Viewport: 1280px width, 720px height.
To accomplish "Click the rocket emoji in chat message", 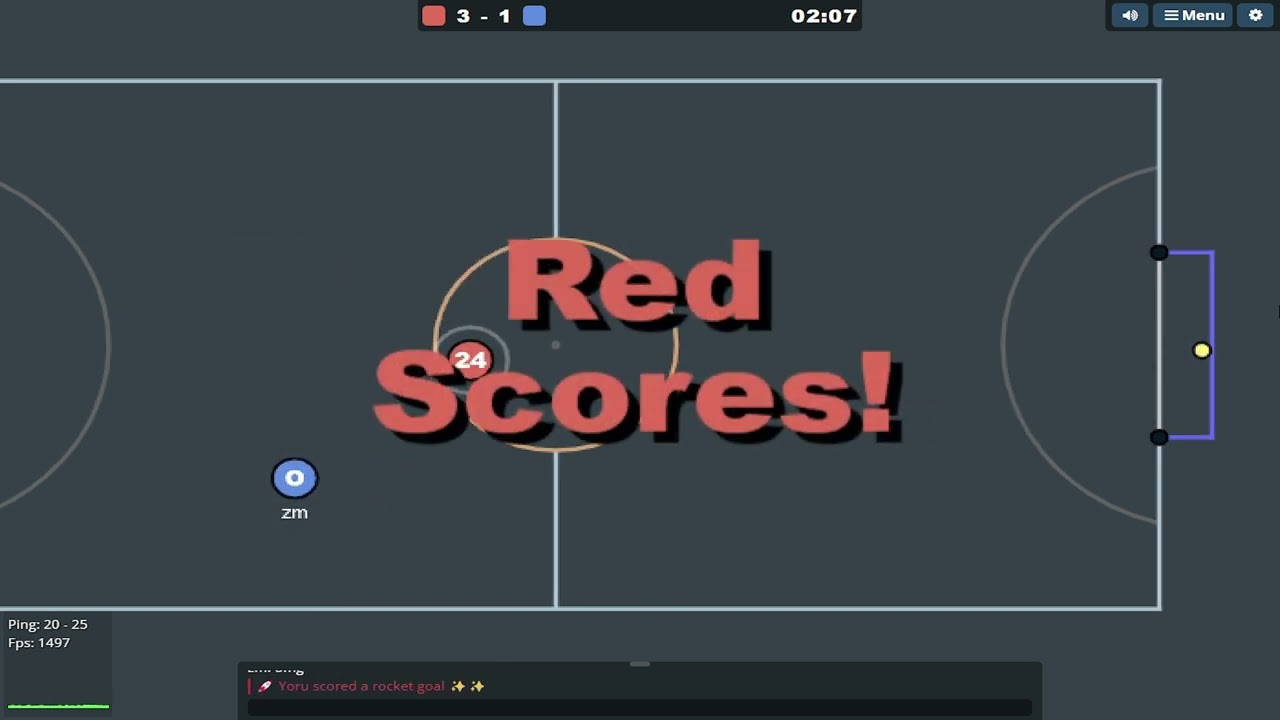I will pos(265,686).
